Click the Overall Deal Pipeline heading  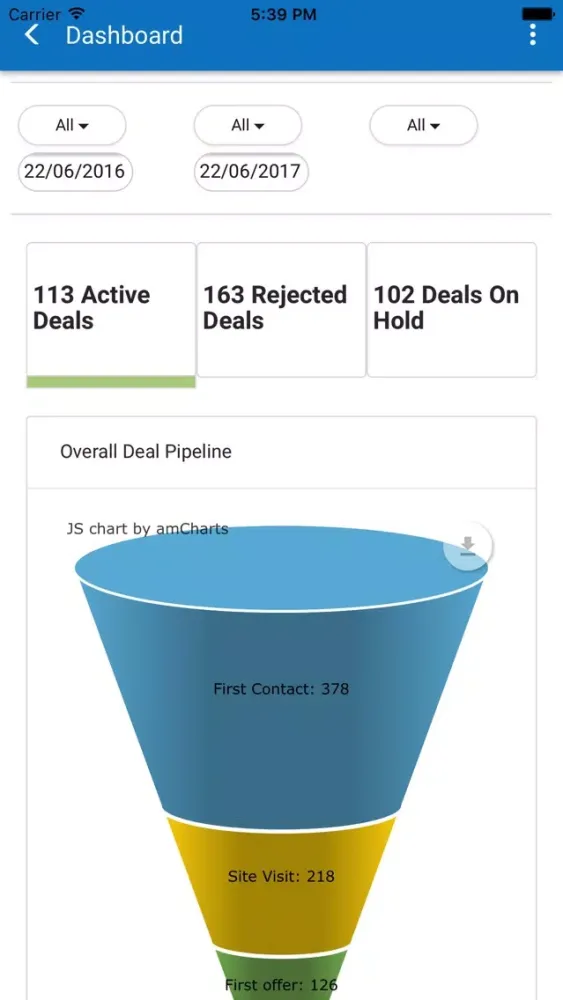pos(146,452)
